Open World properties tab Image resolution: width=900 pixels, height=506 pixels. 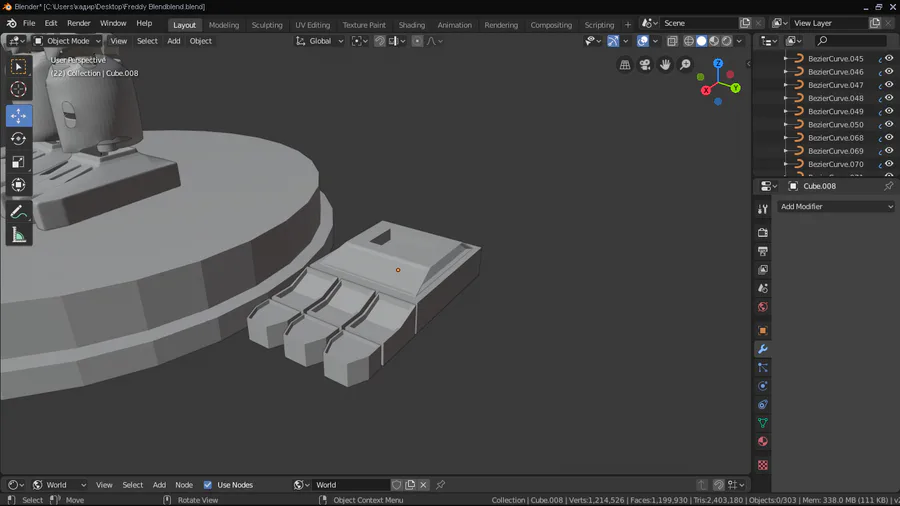(763, 307)
